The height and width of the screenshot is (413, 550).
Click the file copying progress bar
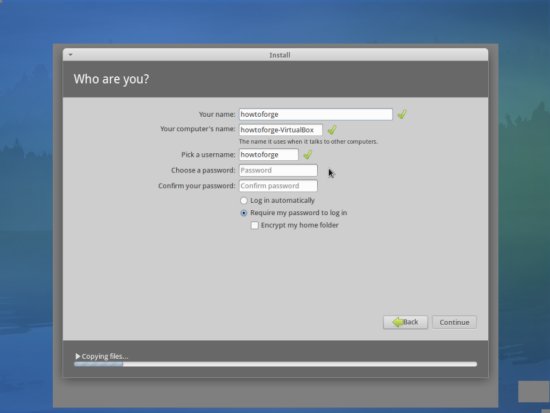[275, 364]
